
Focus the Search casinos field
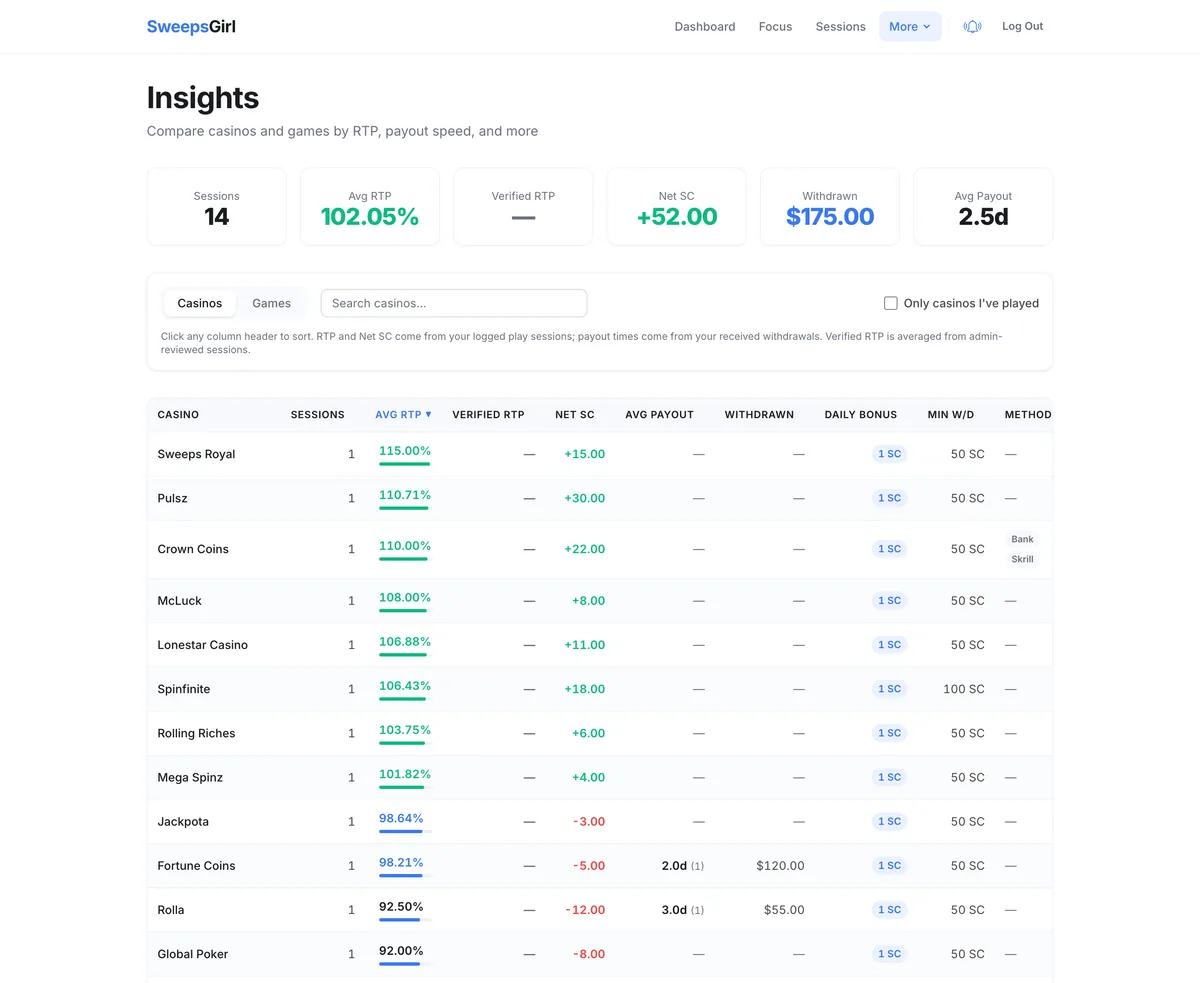pos(454,303)
